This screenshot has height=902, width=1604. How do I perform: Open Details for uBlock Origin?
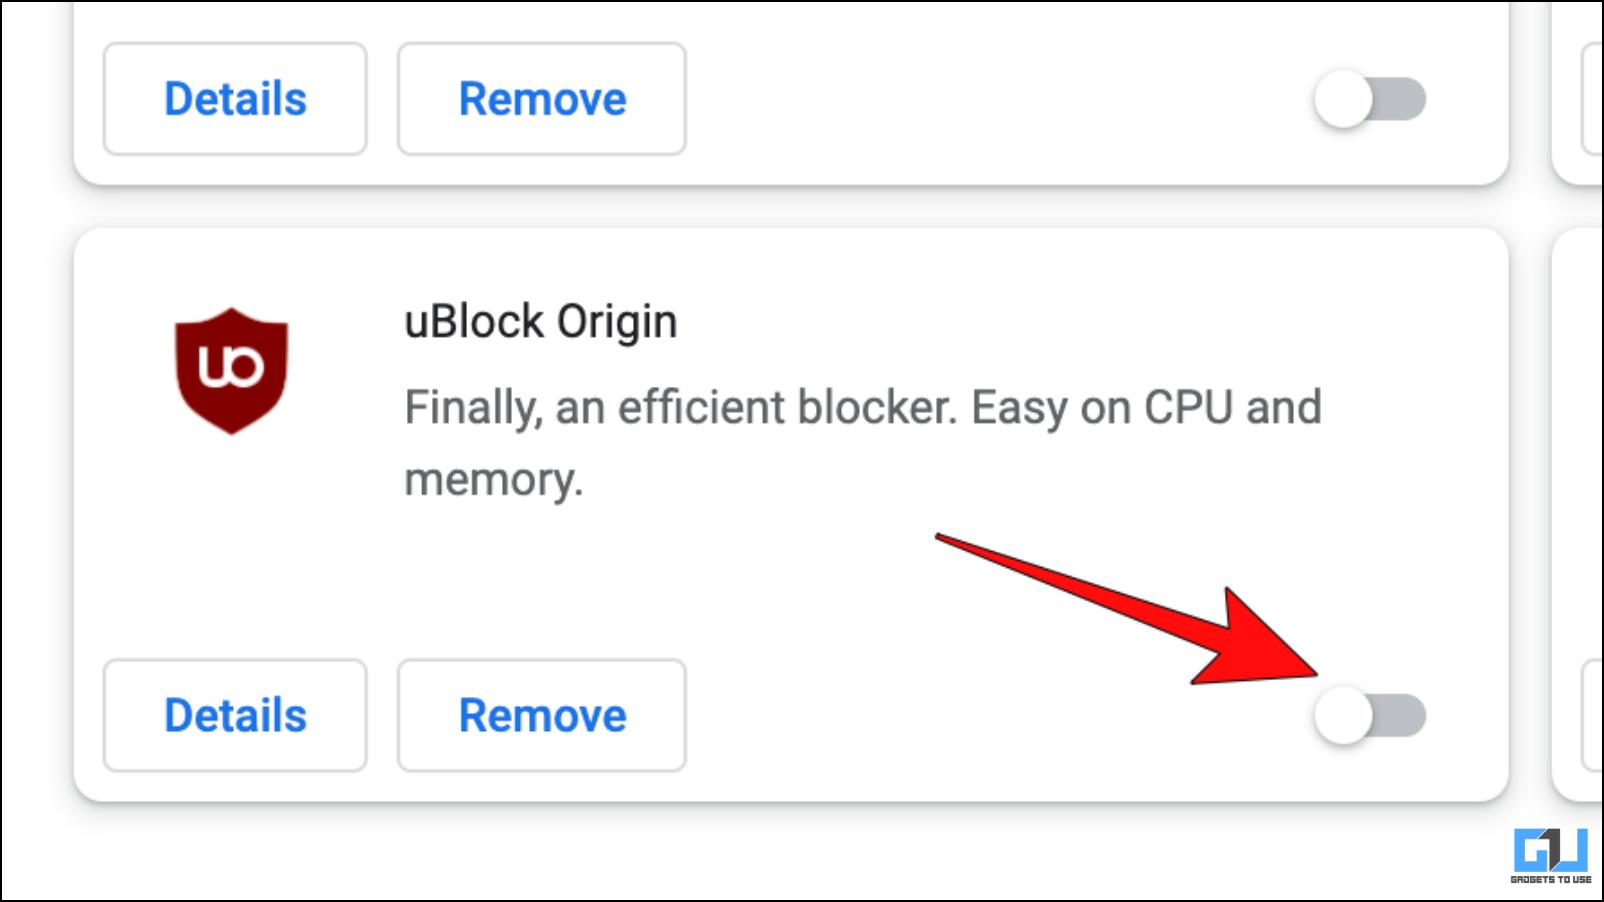[235, 715]
